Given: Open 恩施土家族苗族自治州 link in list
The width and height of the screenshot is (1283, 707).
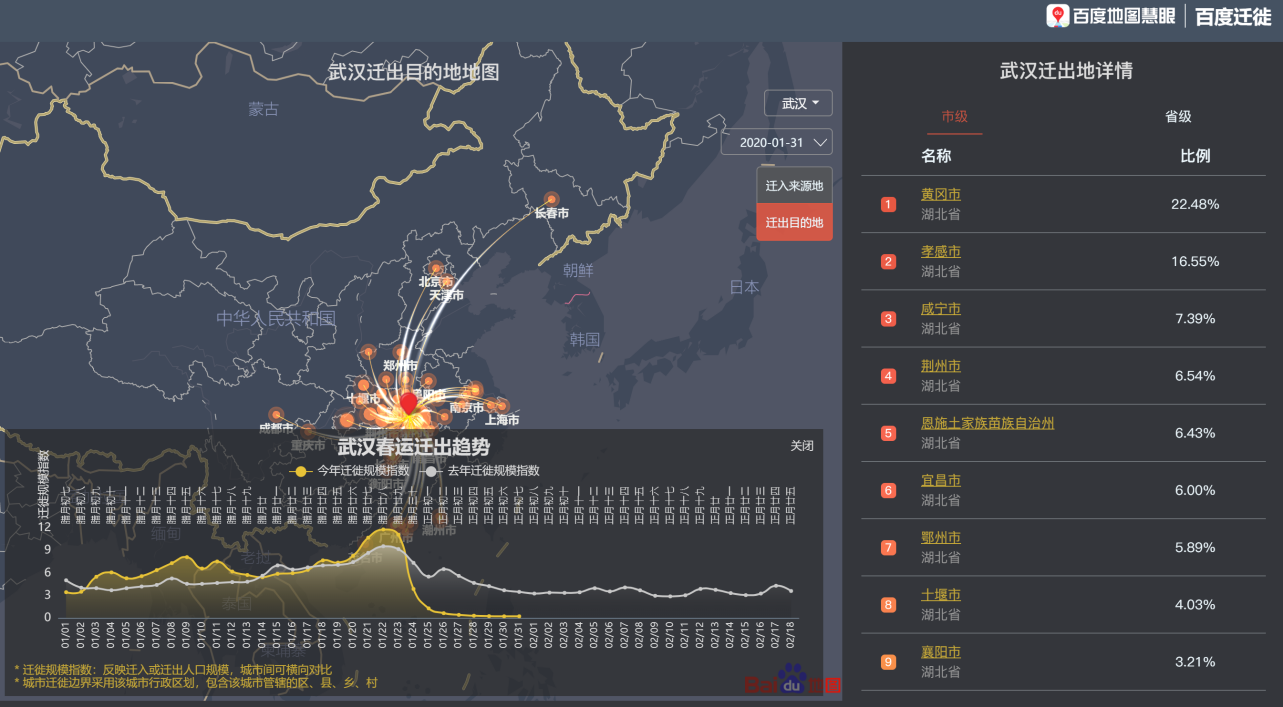Looking at the screenshot, I should (x=987, y=423).
